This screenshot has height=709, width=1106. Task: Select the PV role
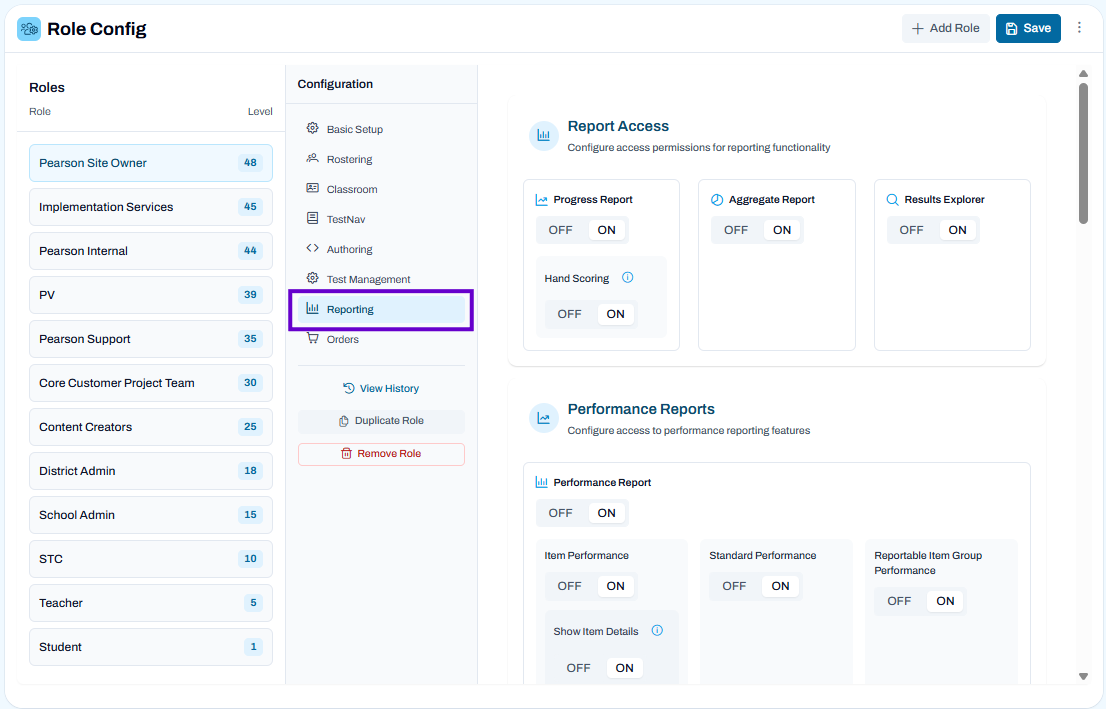151,295
